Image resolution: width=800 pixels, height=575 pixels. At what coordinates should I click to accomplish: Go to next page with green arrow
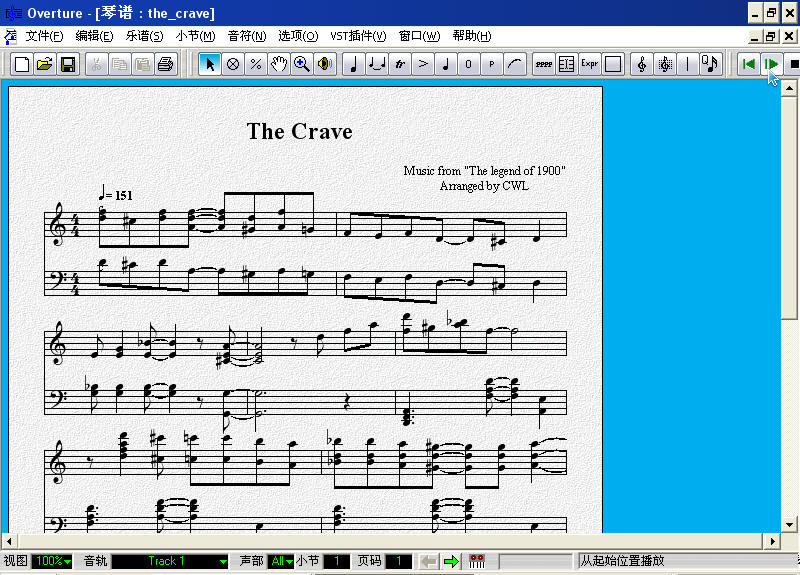(451, 562)
